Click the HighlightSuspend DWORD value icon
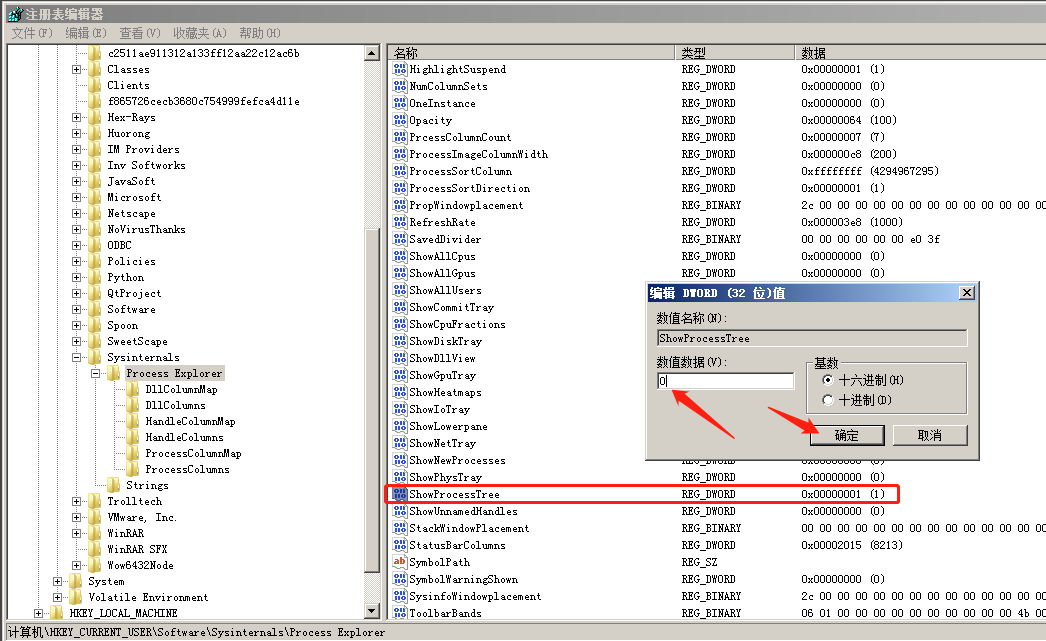This screenshot has width=1046, height=641. (400, 69)
